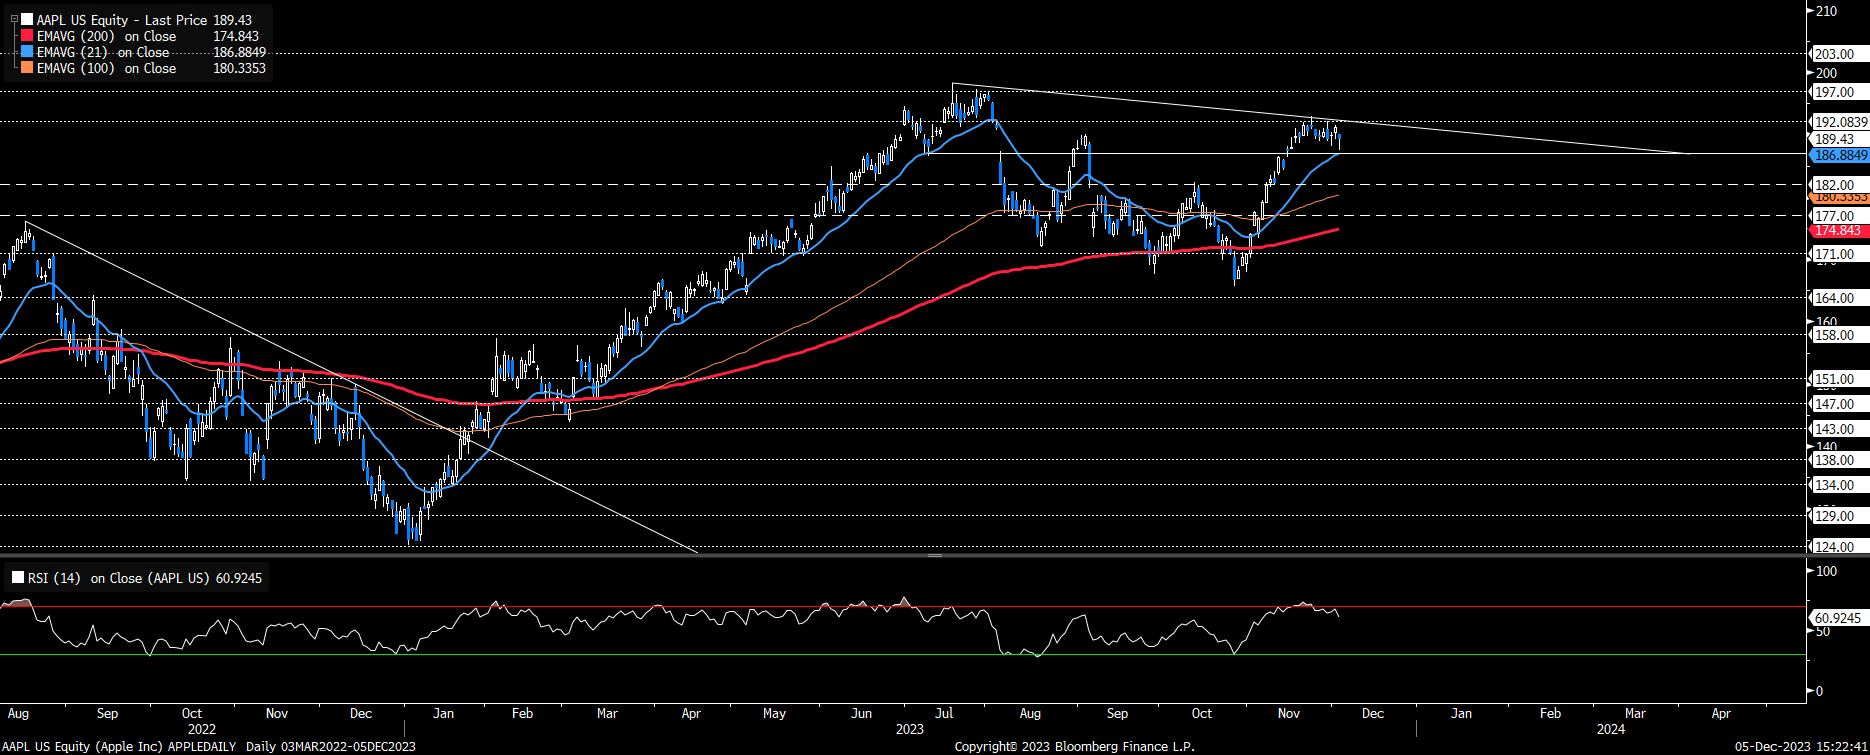1870x755 pixels.
Task: Click the RSI axis value tag 60.9245
Action: 1838,618
